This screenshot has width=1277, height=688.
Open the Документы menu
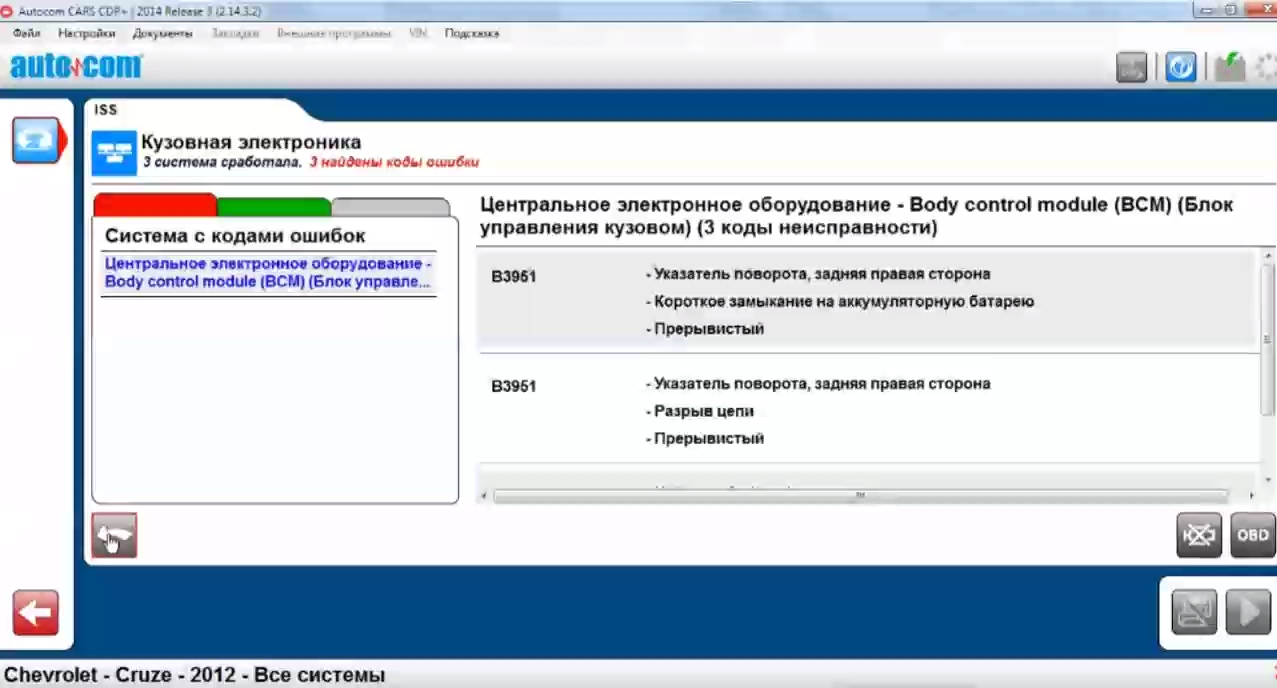click(x=162, y=33)
